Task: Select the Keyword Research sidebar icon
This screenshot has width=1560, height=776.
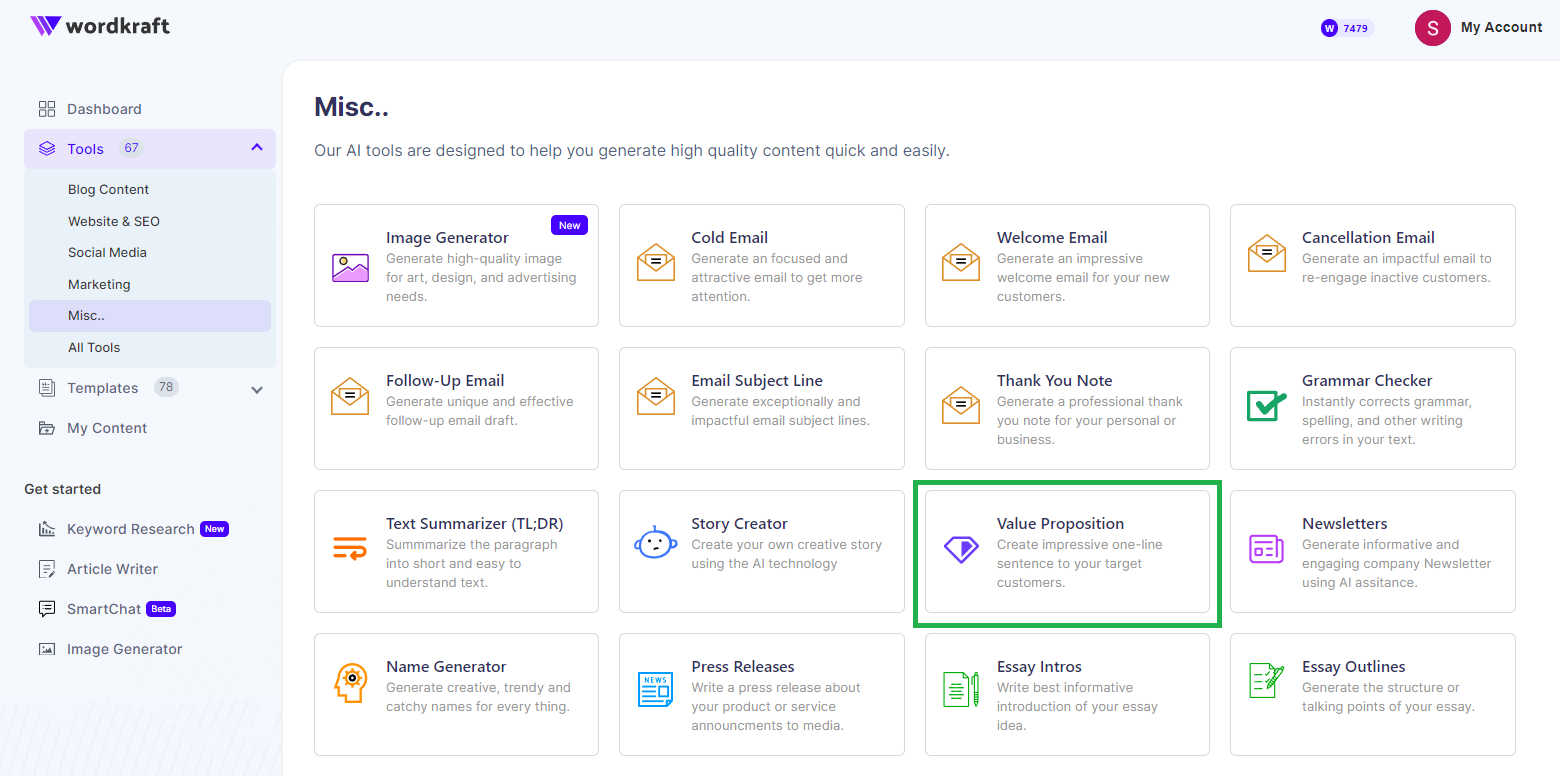Action: coord(46,529)
